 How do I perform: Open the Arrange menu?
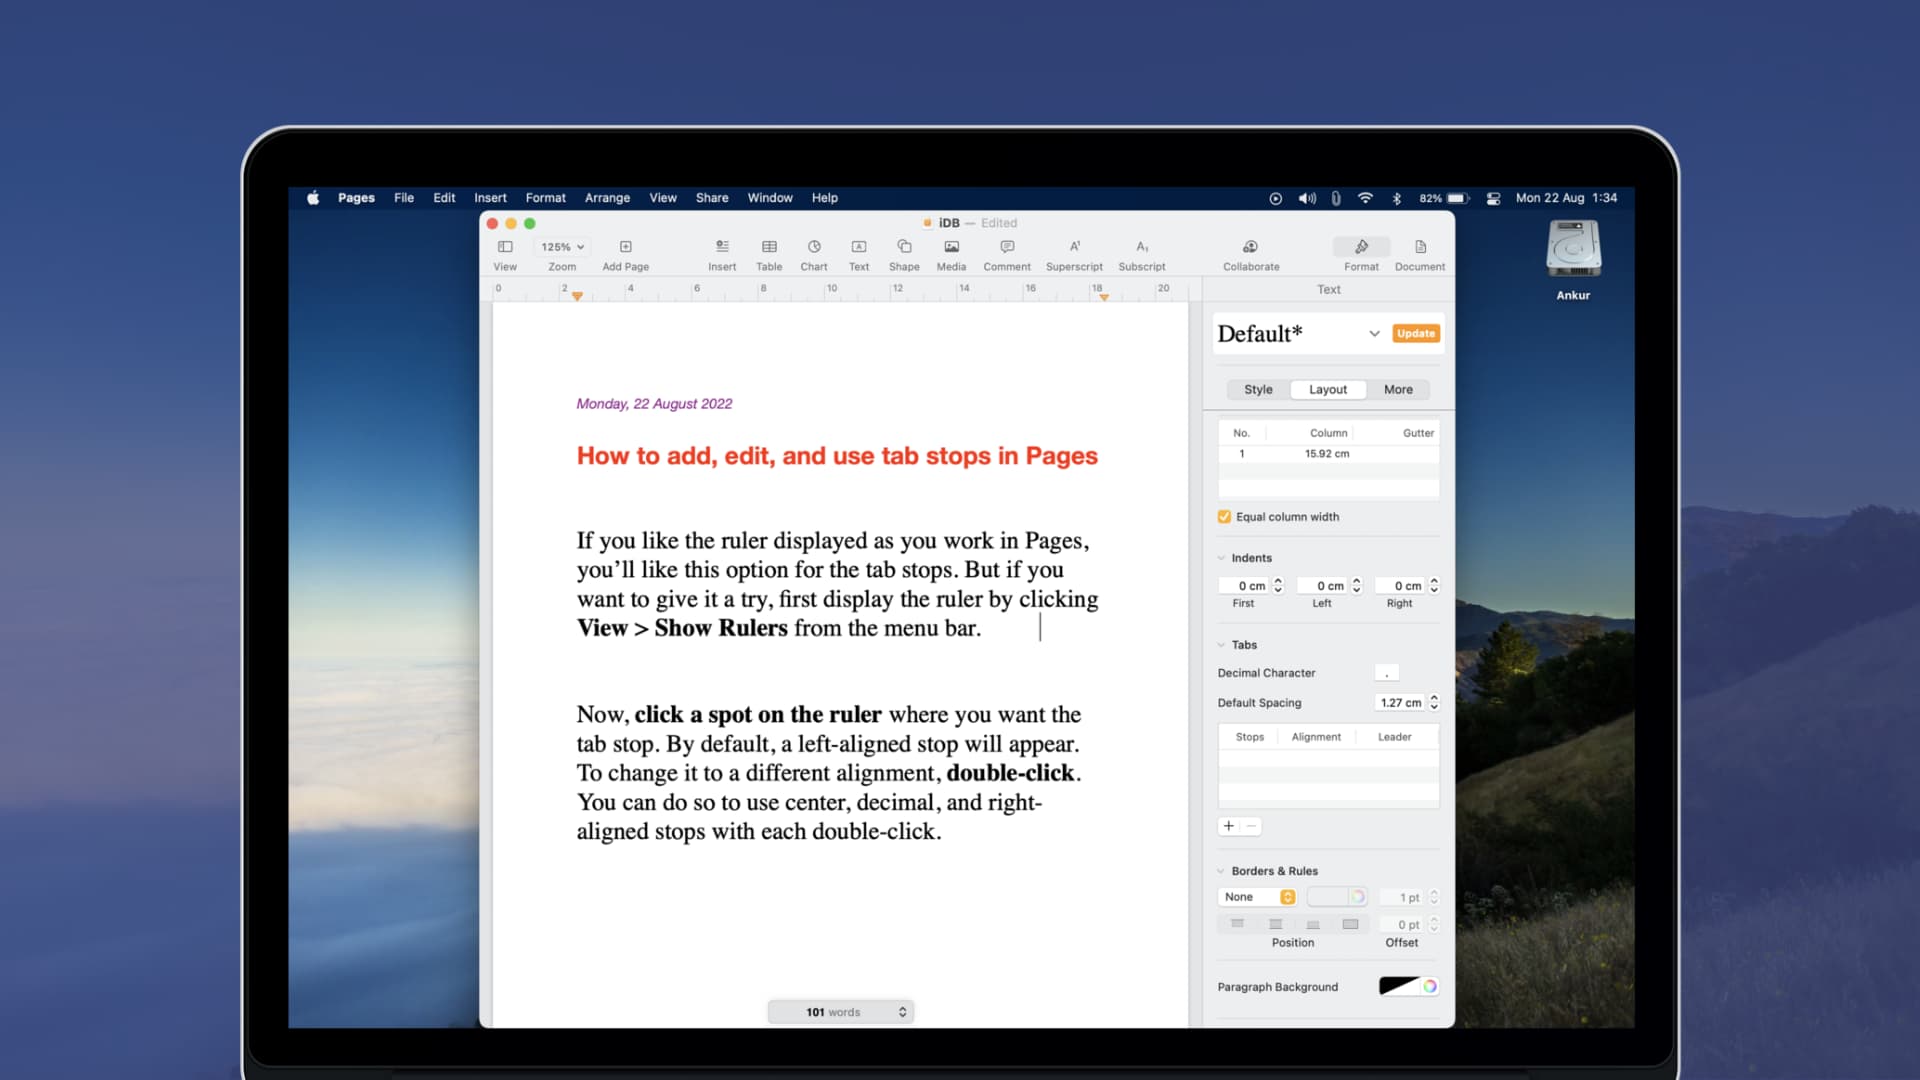(x=607, y=198)
